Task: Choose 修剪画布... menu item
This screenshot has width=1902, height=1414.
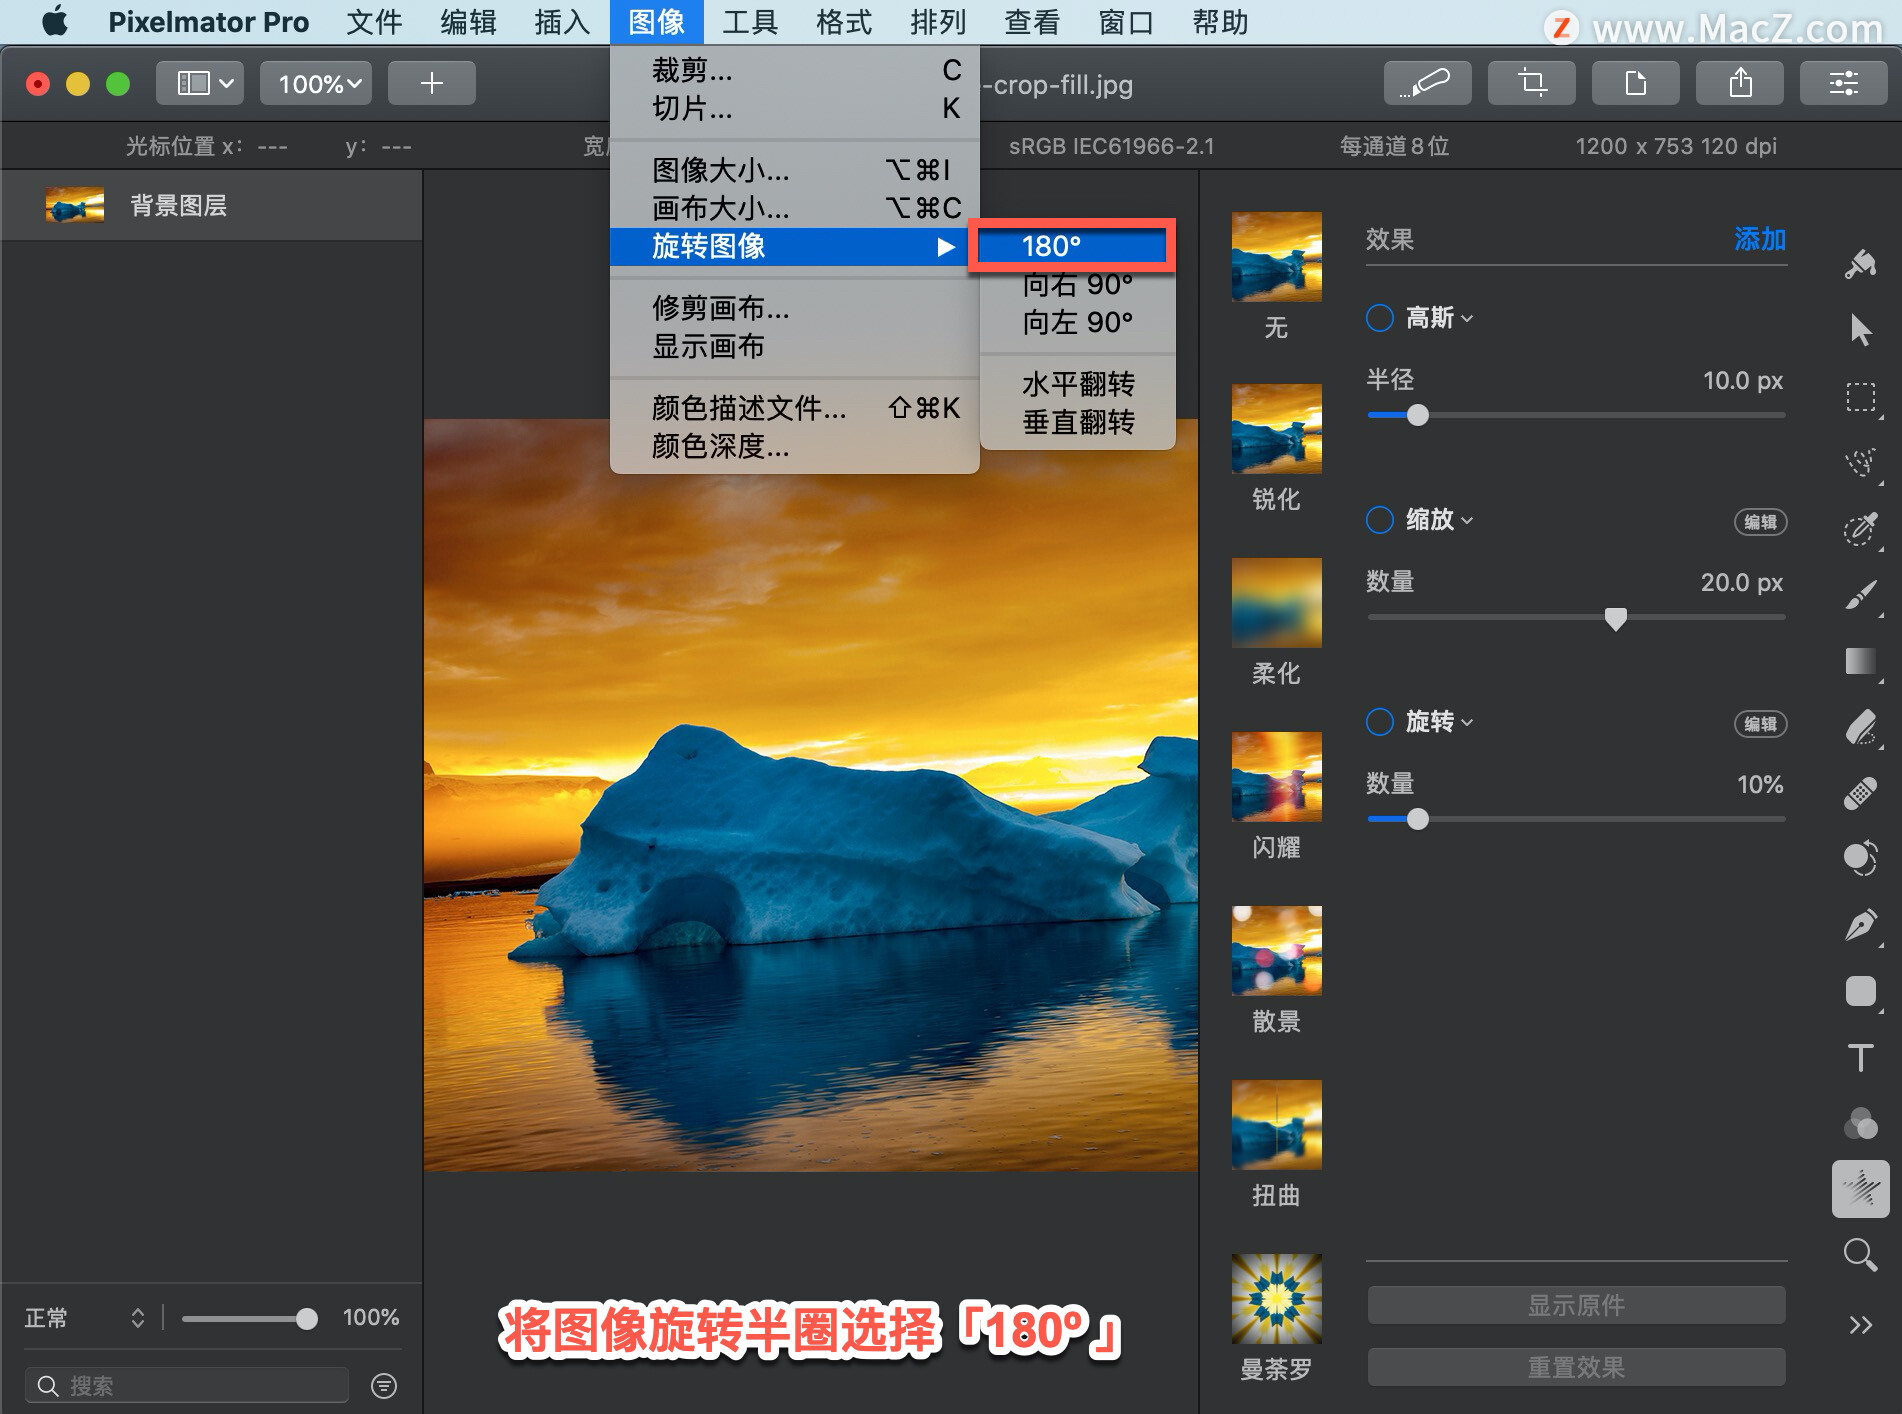Action: (x=794, y=308)
